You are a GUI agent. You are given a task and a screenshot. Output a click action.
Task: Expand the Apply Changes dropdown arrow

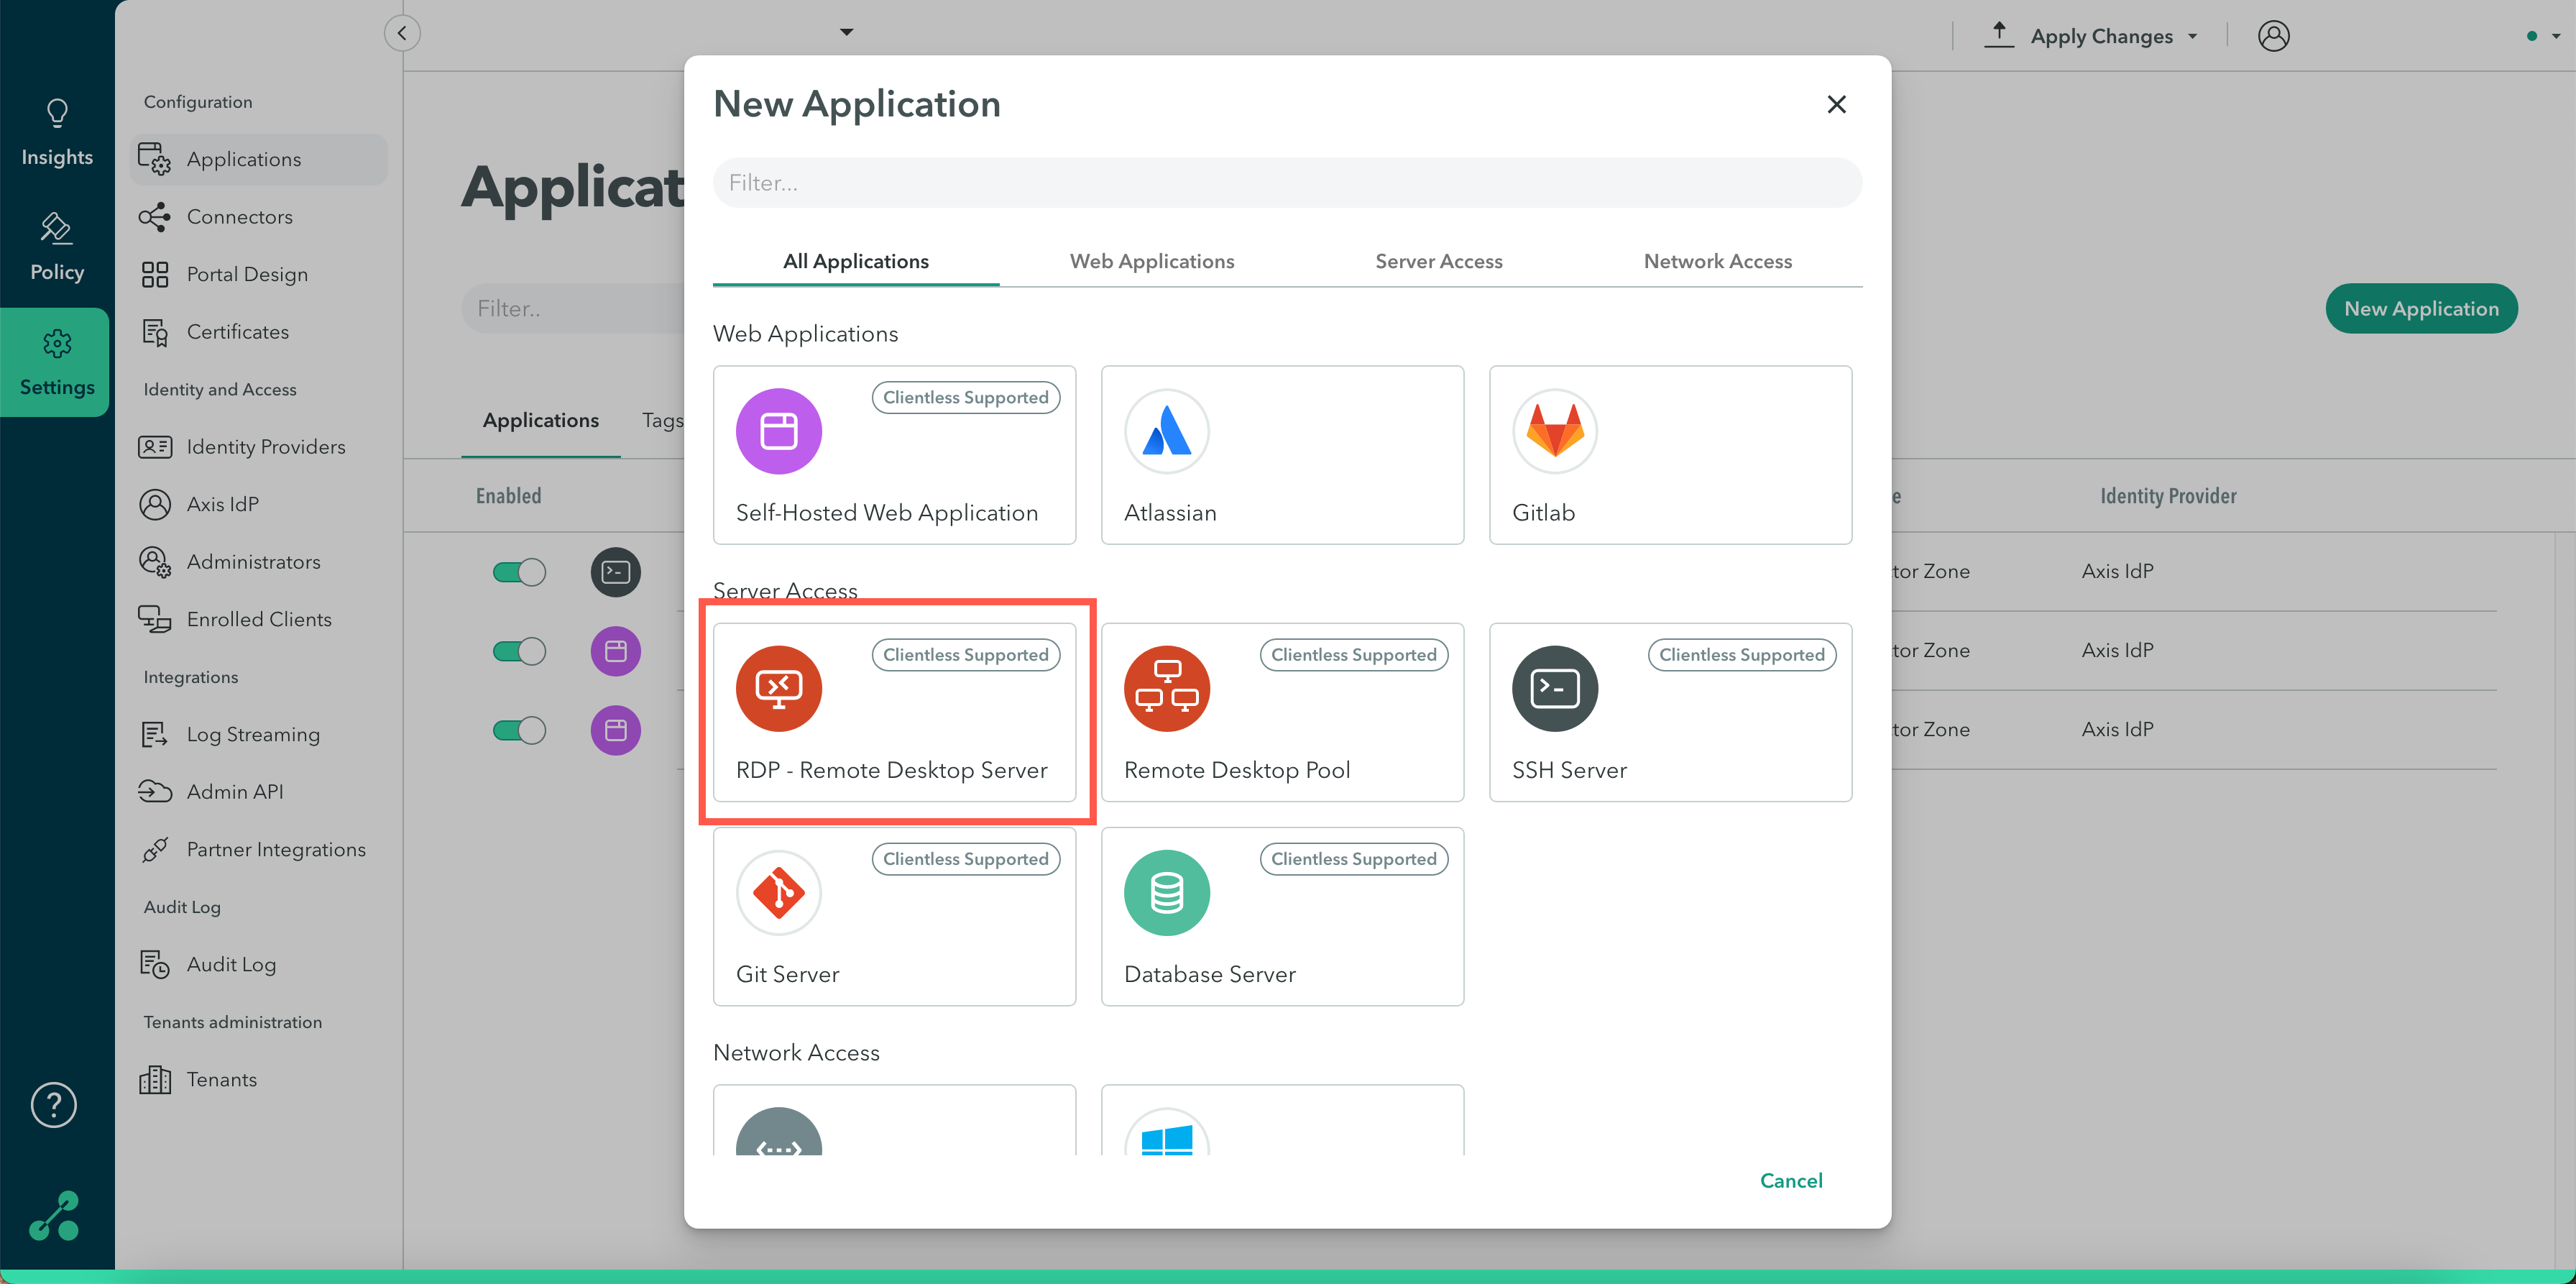[x=2193, y=37]
